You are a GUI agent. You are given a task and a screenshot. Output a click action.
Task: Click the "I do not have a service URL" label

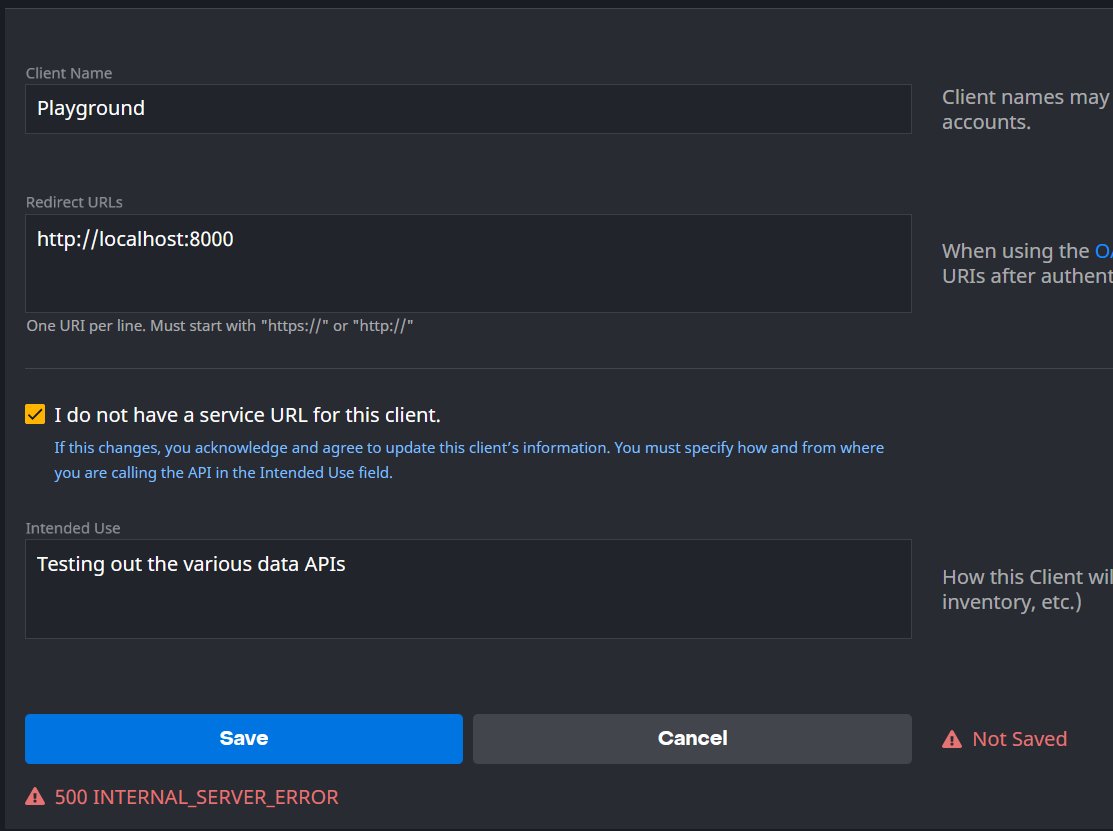click(x=247, y=414)
